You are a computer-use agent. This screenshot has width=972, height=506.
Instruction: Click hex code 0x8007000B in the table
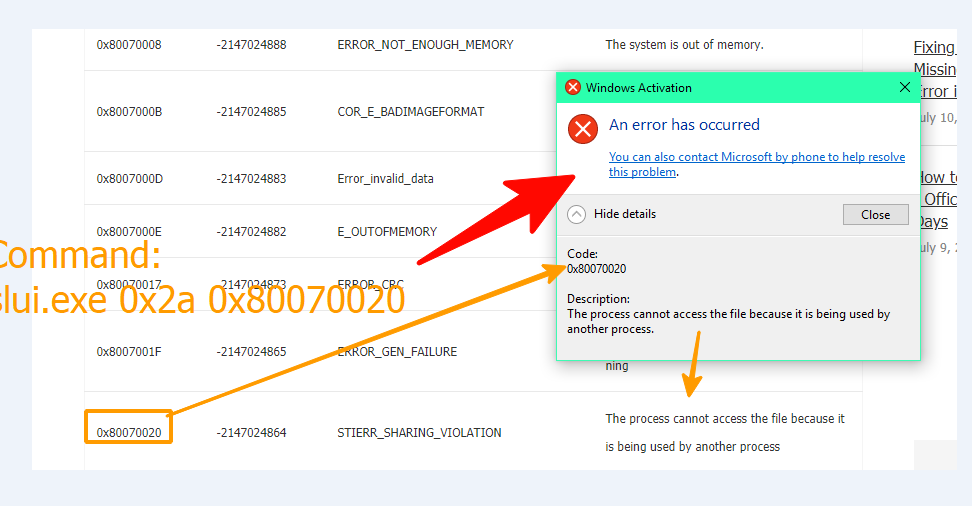coord(129,112)
